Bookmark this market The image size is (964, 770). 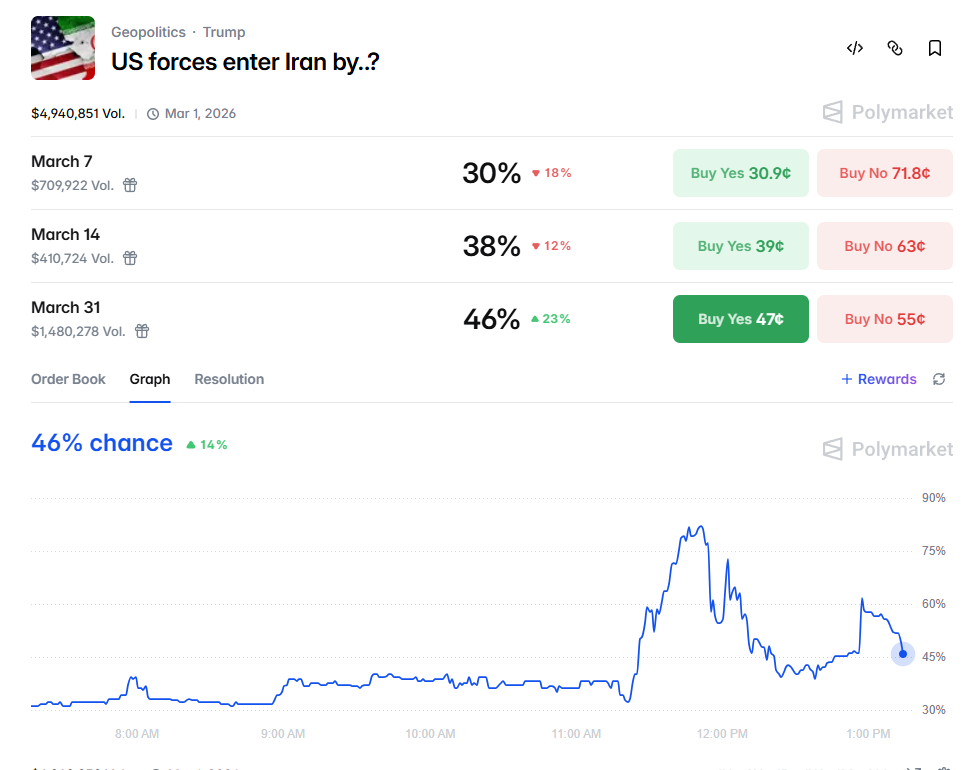[934, 48]
